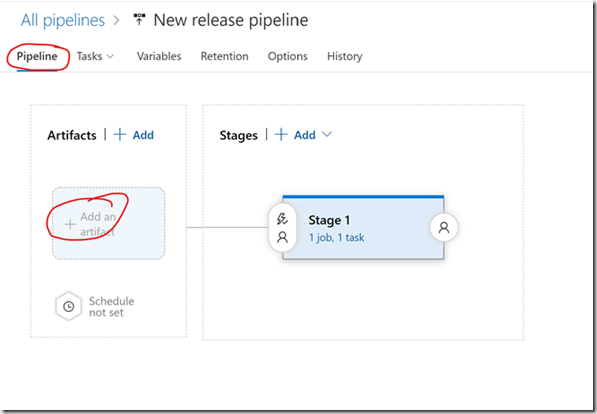The width and height of the screenshot is (597, 414).
Task: Click the Schedule not set label
Action: [111, 307]
